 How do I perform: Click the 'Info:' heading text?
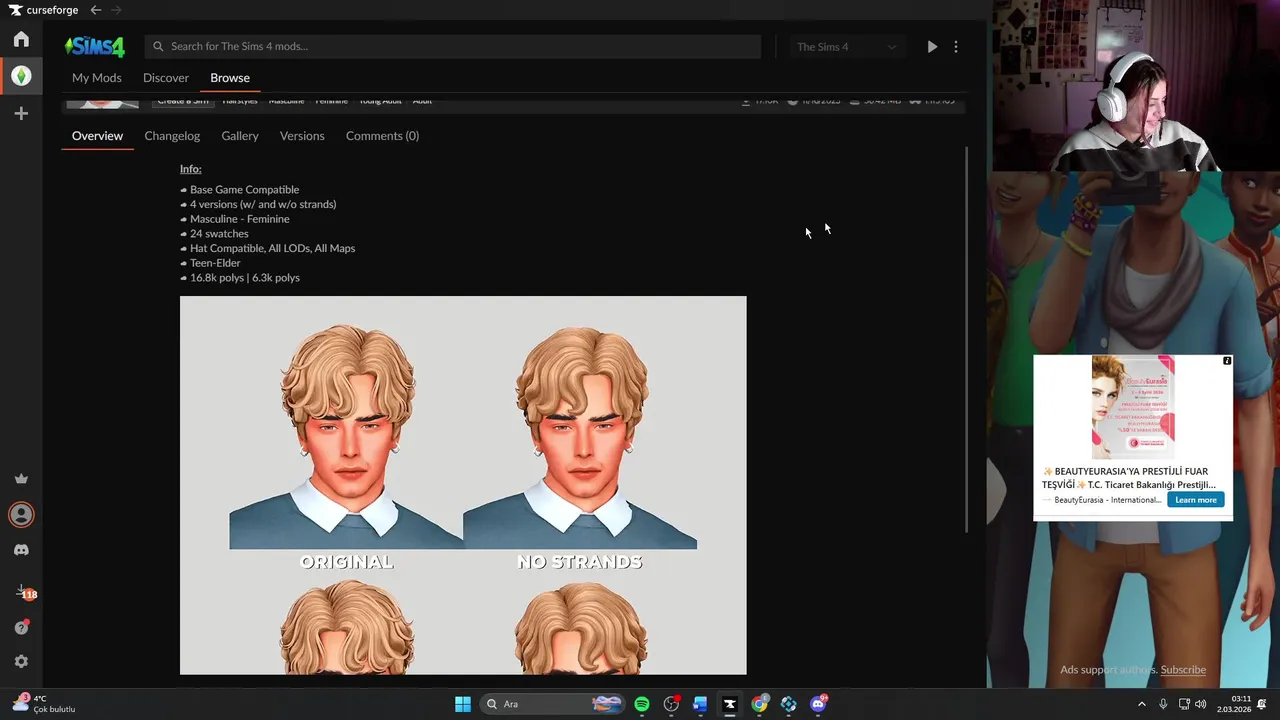point(191,169)
